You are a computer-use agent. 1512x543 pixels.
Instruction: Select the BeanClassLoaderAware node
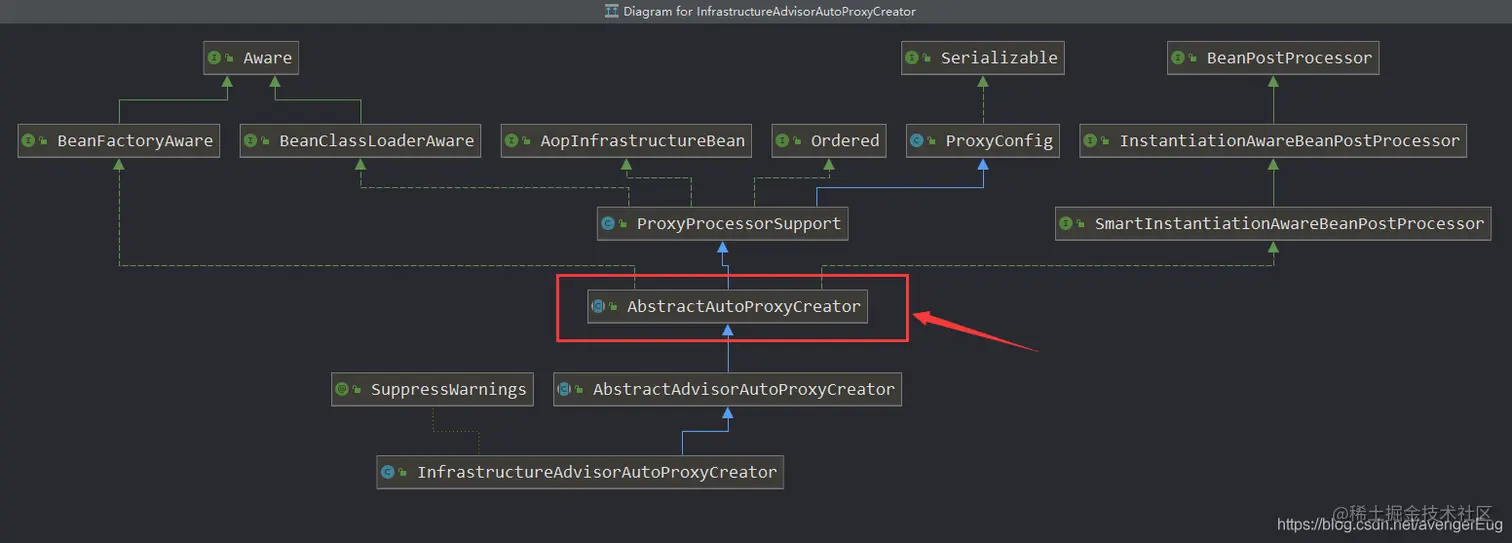(361, 141)
